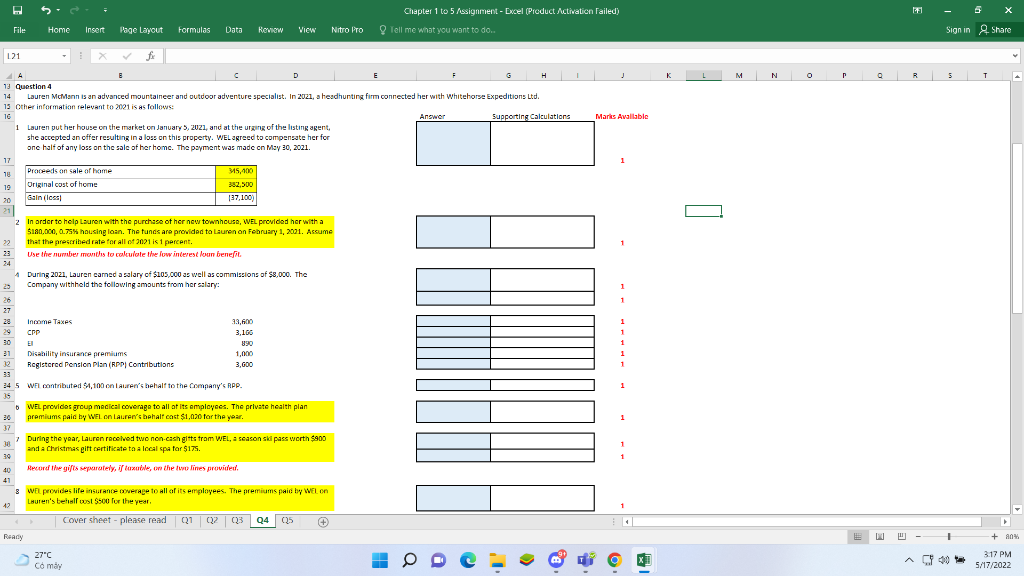Image resolution: width=1024 pixels, height=576 pixels.
Task: Switch to Page Layout view icon
Action: click(x=880, y=537)
